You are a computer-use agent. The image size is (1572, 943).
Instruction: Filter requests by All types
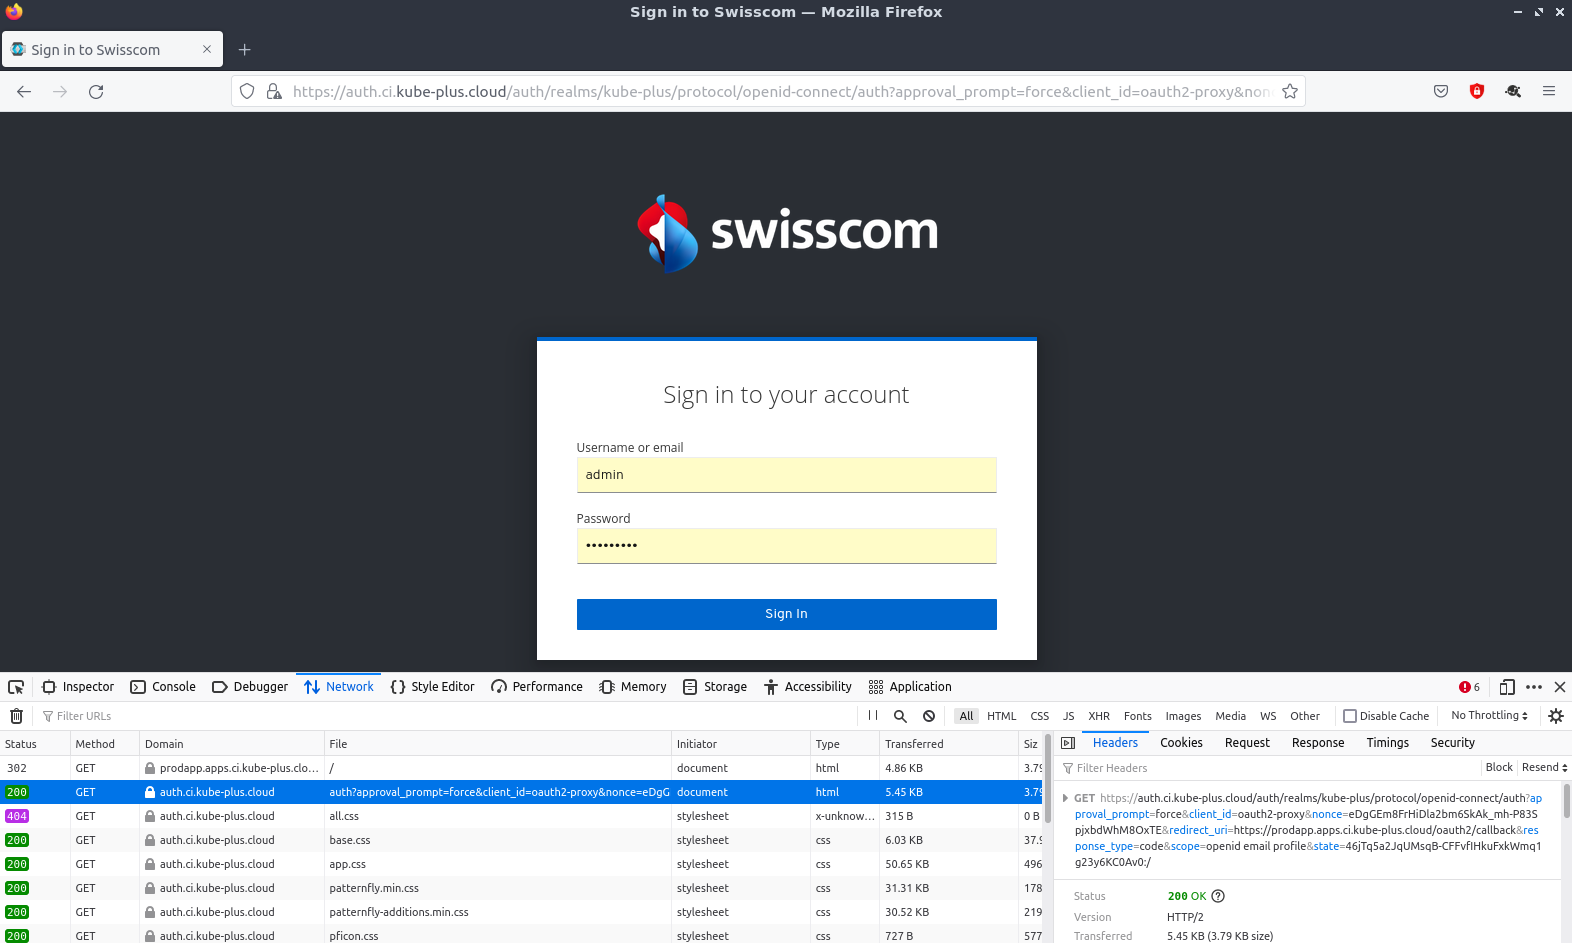pyautogui.click(x=966, y=716)
